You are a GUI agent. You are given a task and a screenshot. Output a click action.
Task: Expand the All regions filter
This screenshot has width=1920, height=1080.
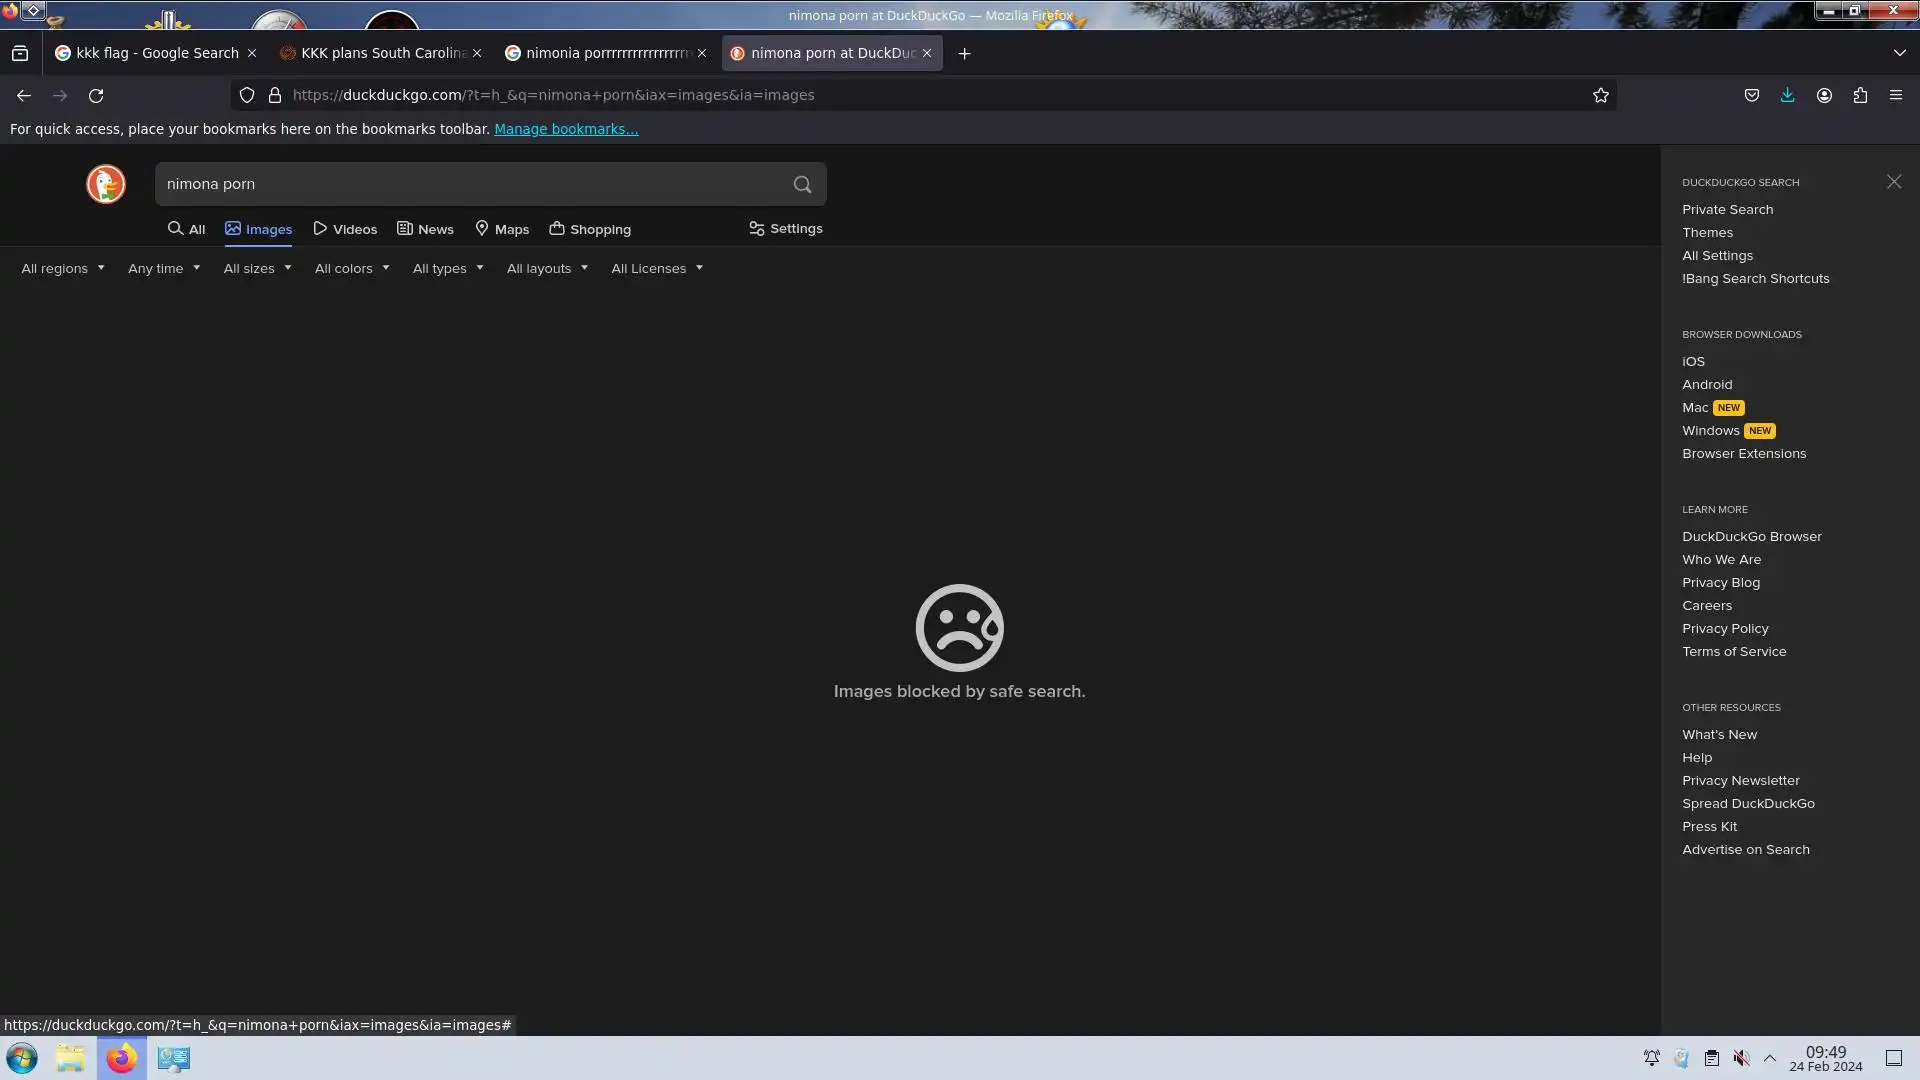pyautogui.click(x=62, y=268)
